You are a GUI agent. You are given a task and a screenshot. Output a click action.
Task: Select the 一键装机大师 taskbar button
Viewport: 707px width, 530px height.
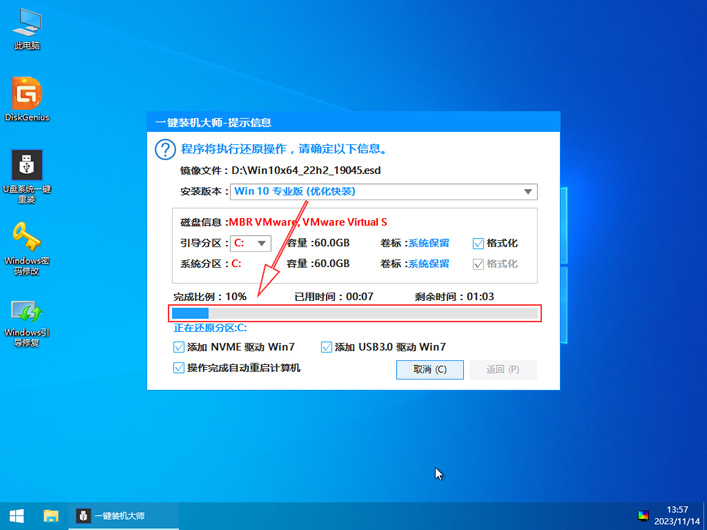pyautogui.click(x=124, y=516)
